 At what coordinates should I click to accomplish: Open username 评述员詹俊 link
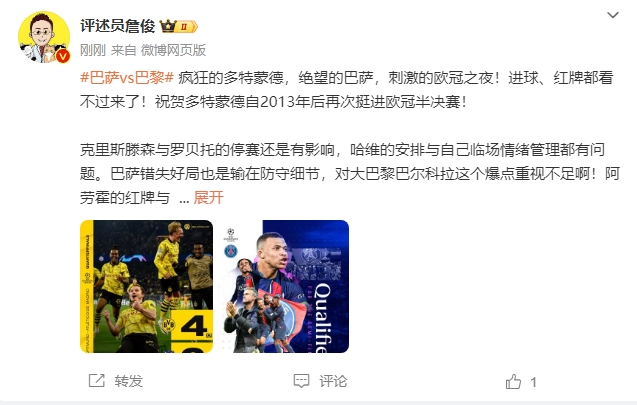[x=117, y=26]
